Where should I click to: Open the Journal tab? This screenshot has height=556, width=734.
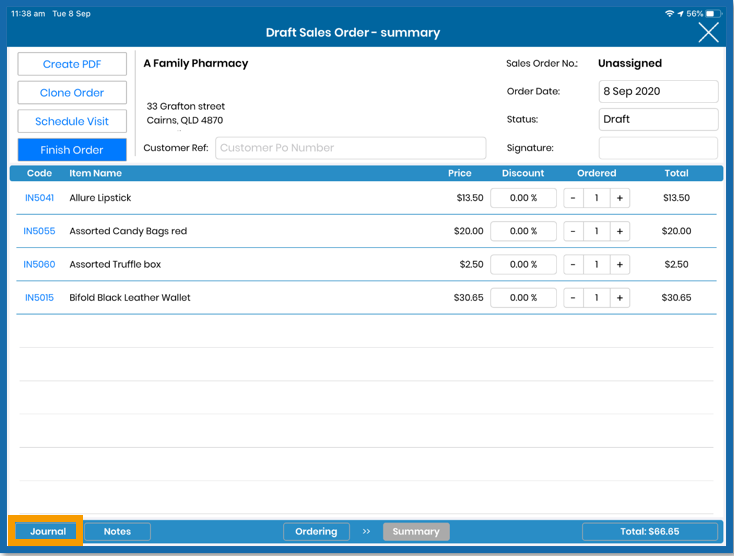tap(47, 531)
